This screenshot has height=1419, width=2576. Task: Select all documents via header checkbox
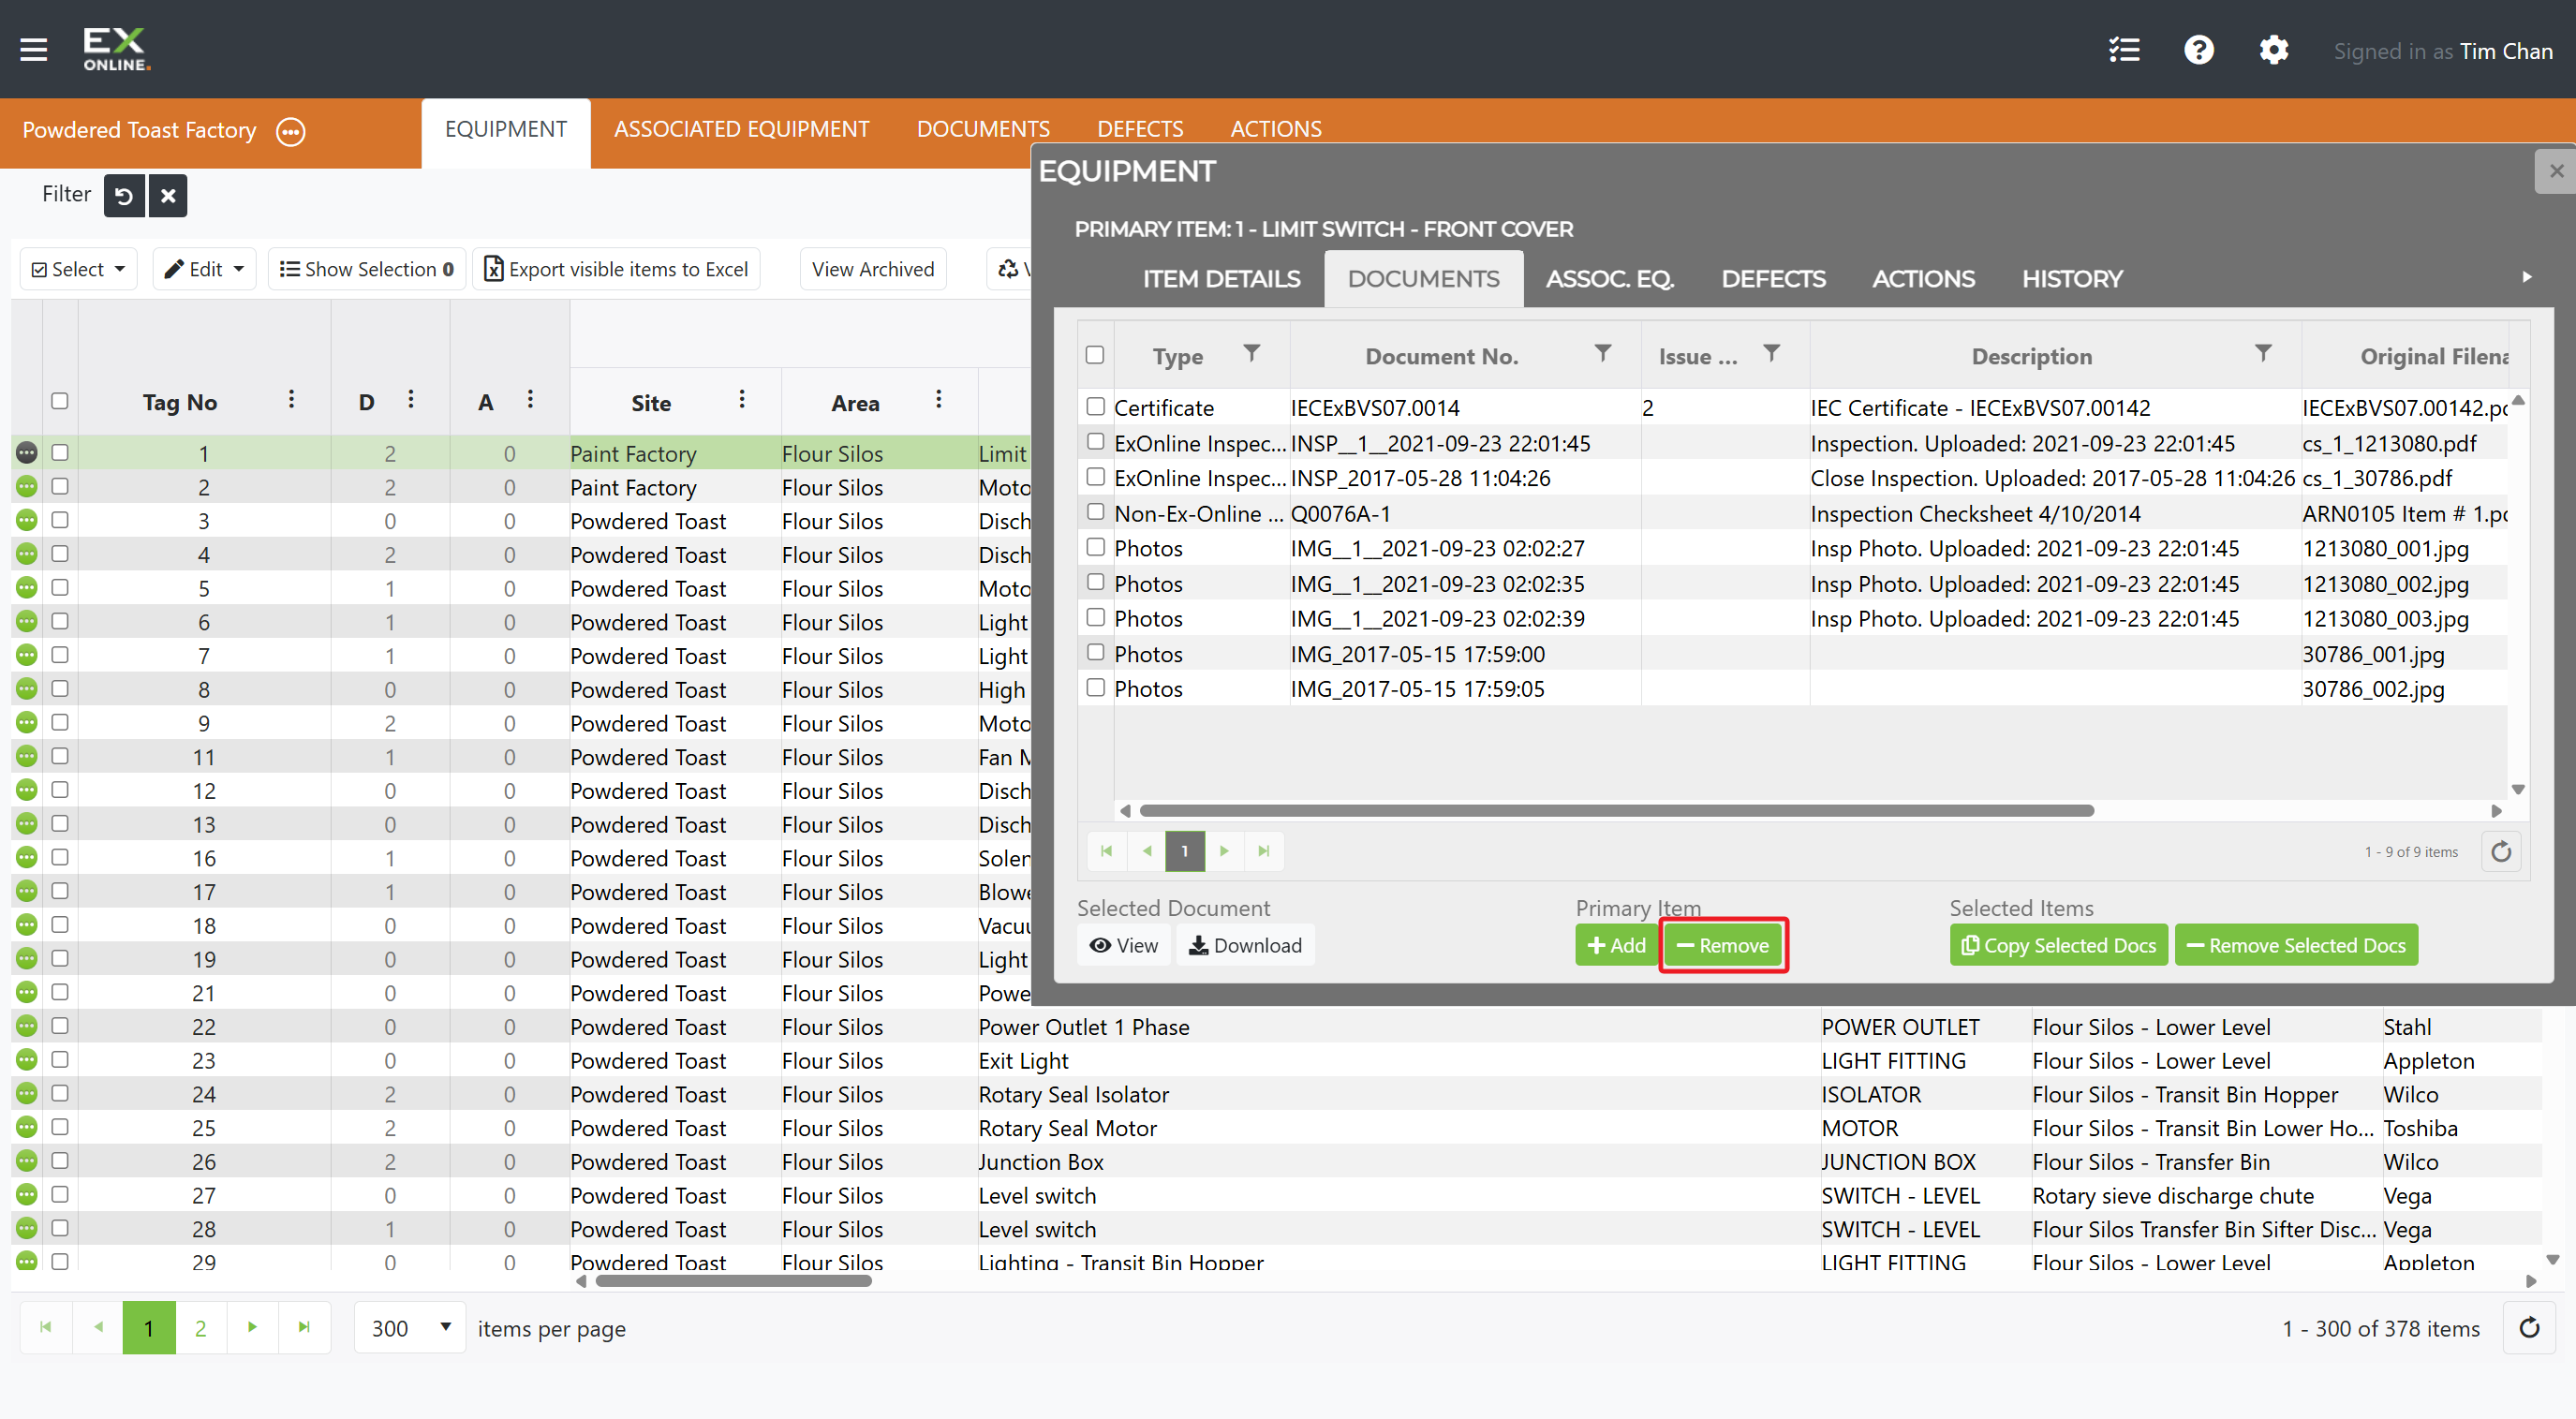tap(1095, 355)
